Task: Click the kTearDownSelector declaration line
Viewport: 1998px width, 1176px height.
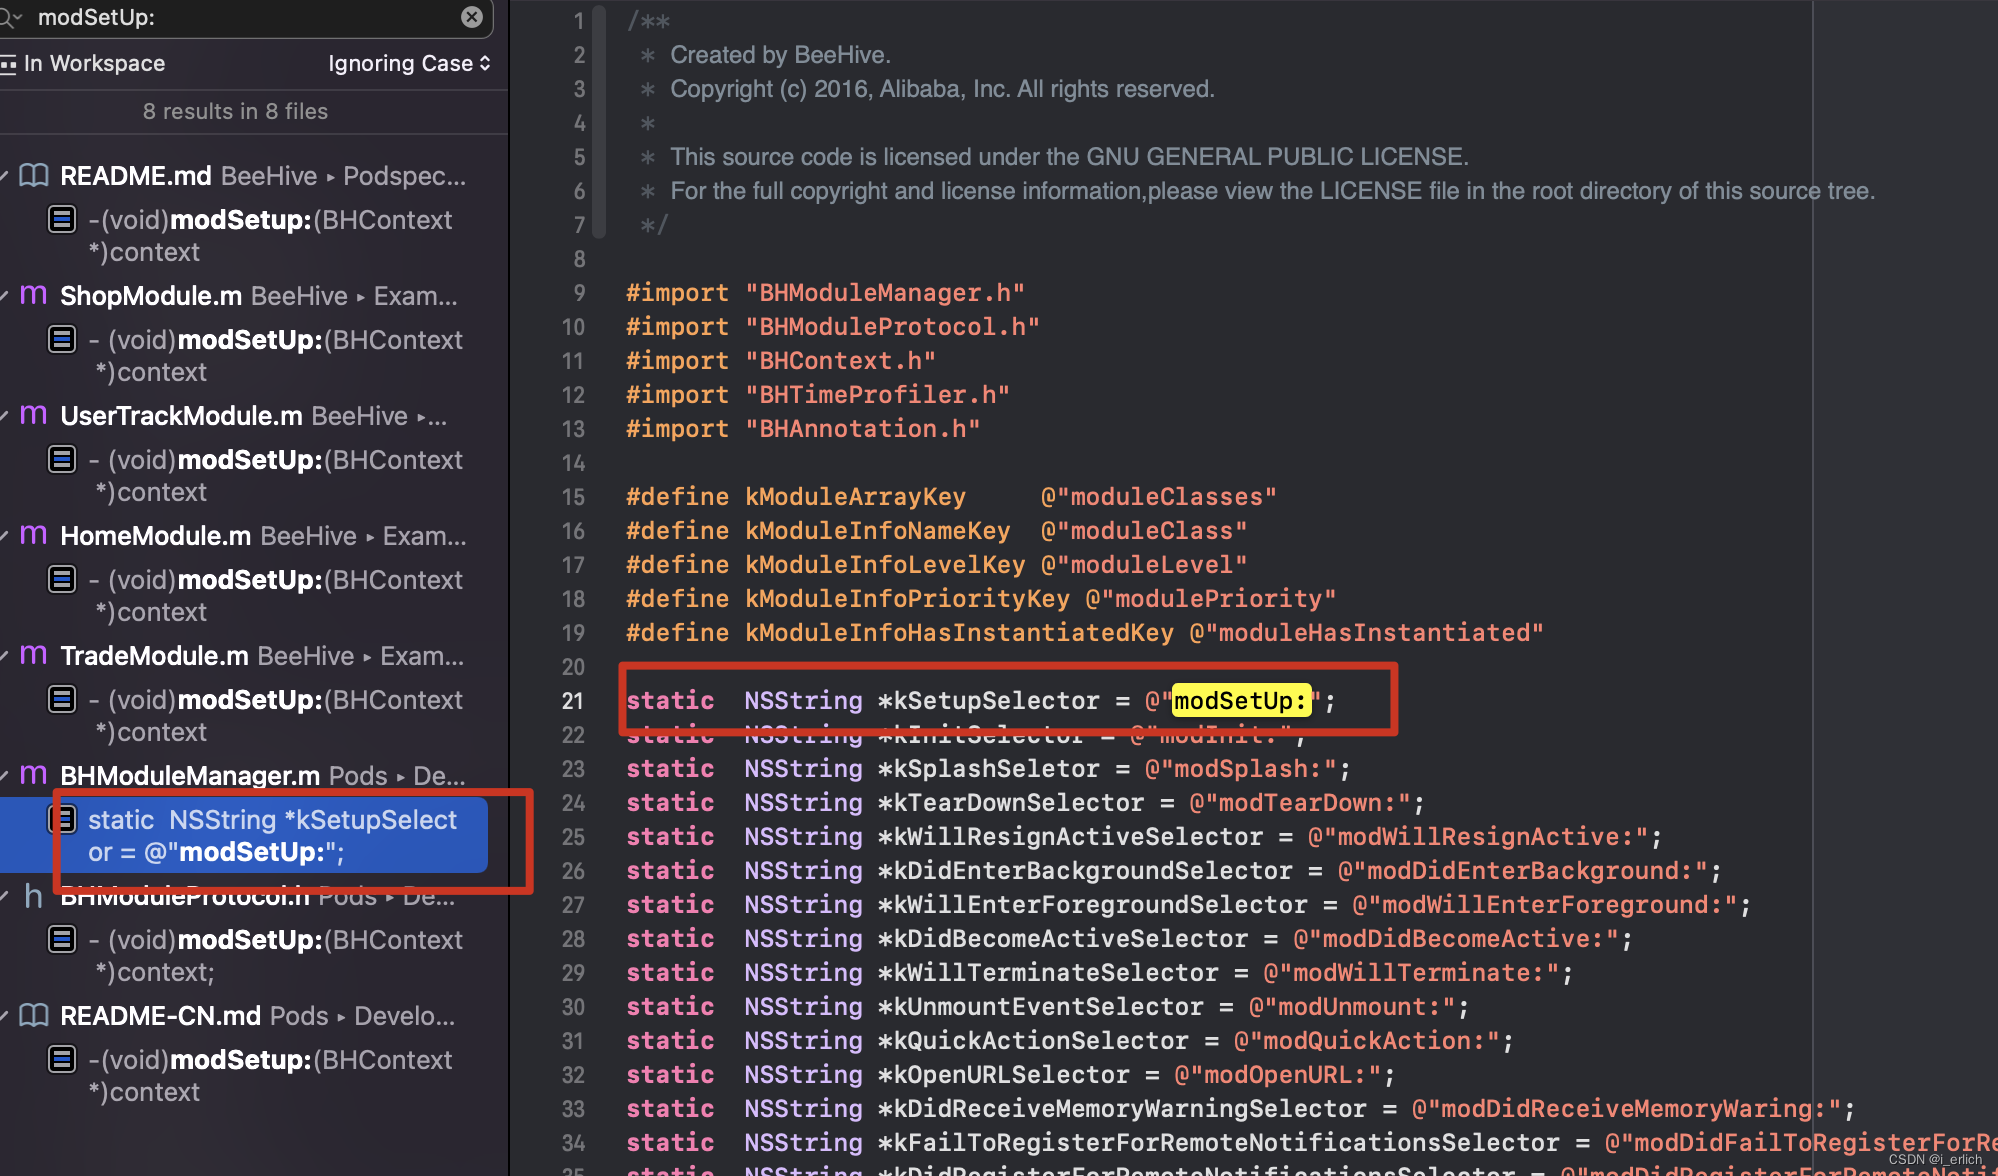Action: [1026, 803]
